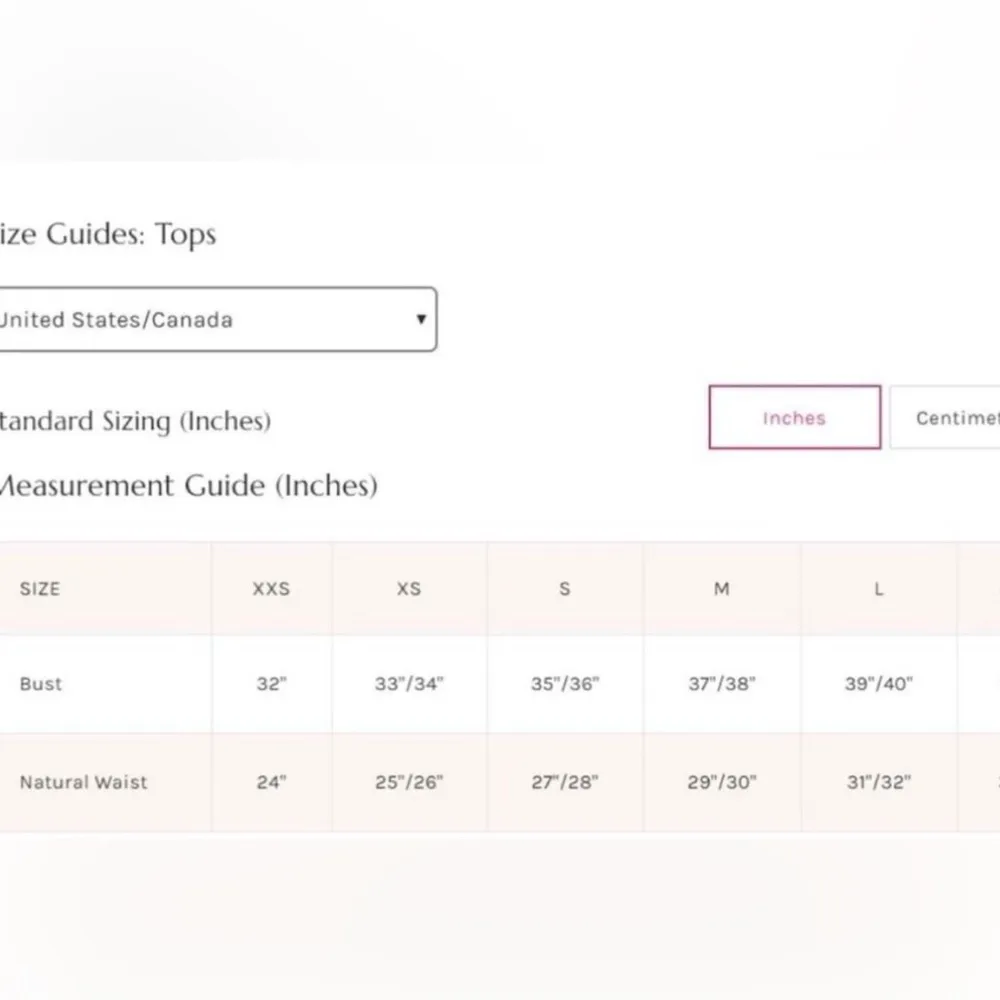The width and height of the screenshot is (1000, 1000).
Task: Click the S size header
Action: click(x=565, y=589)
